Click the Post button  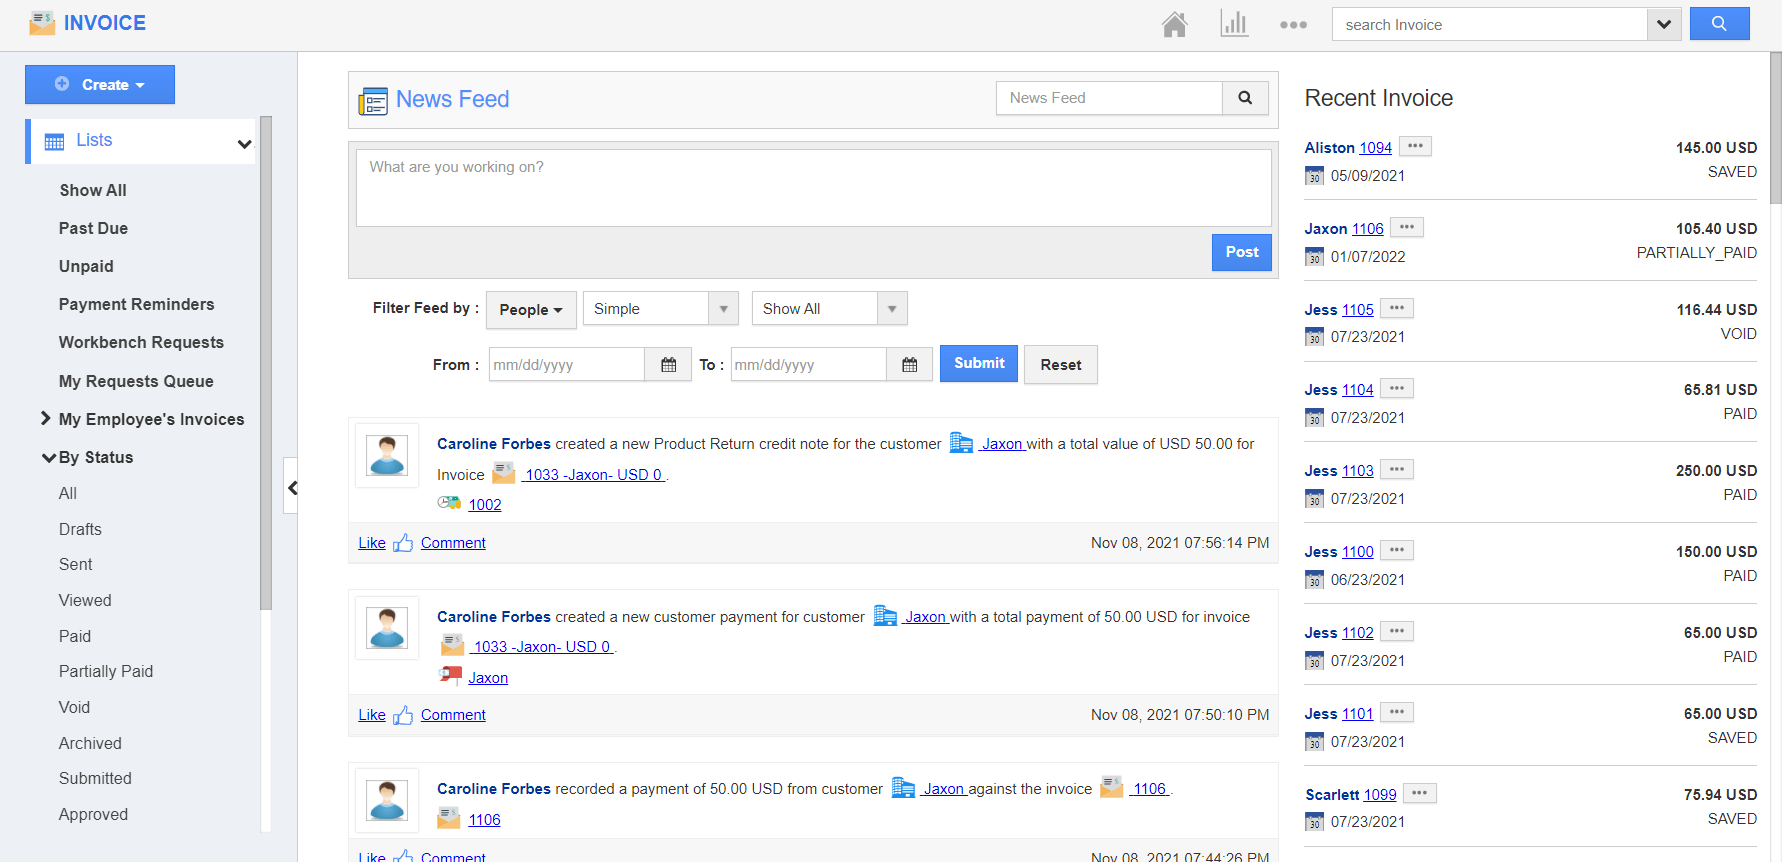click(x=1242, y=252)
